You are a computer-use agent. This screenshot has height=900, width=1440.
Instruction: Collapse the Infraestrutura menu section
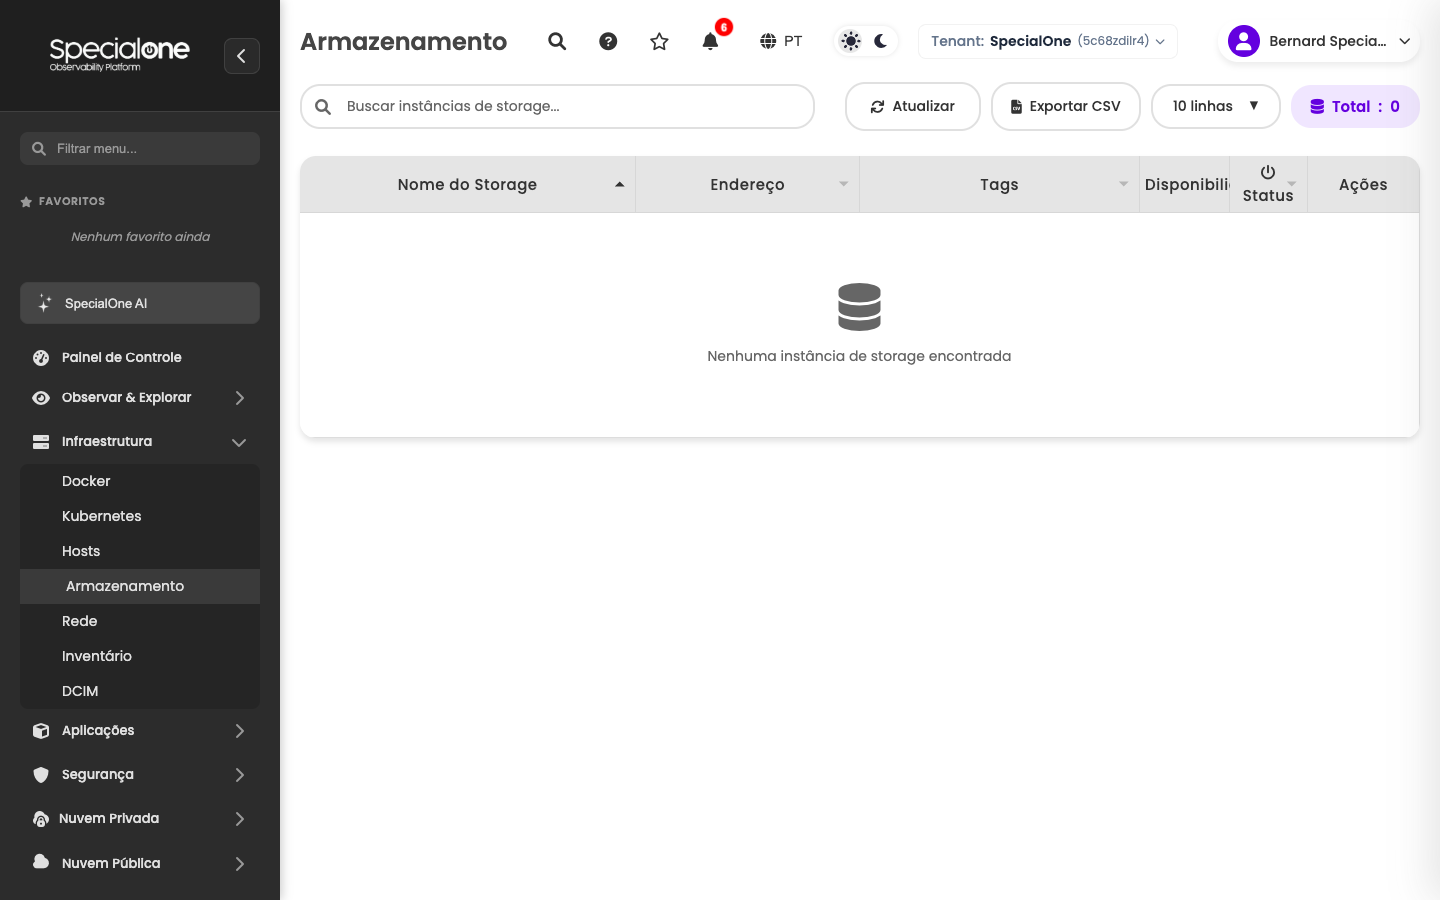(x=140, y=441)
